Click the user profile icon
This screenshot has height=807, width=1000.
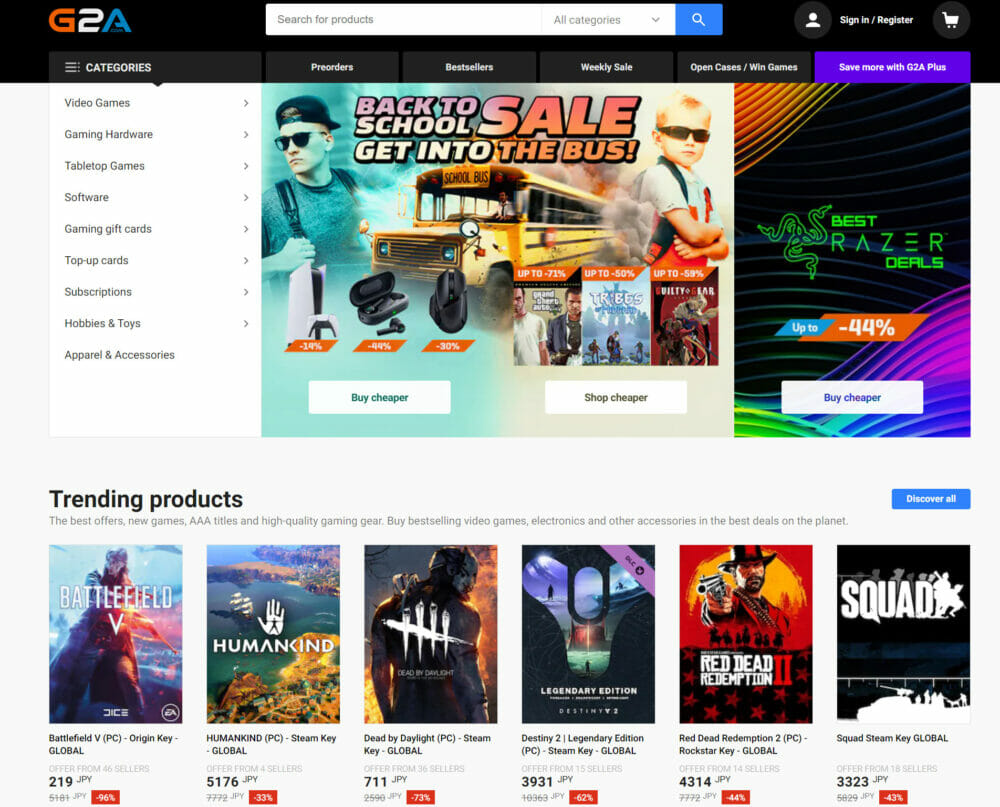[812, 20]
